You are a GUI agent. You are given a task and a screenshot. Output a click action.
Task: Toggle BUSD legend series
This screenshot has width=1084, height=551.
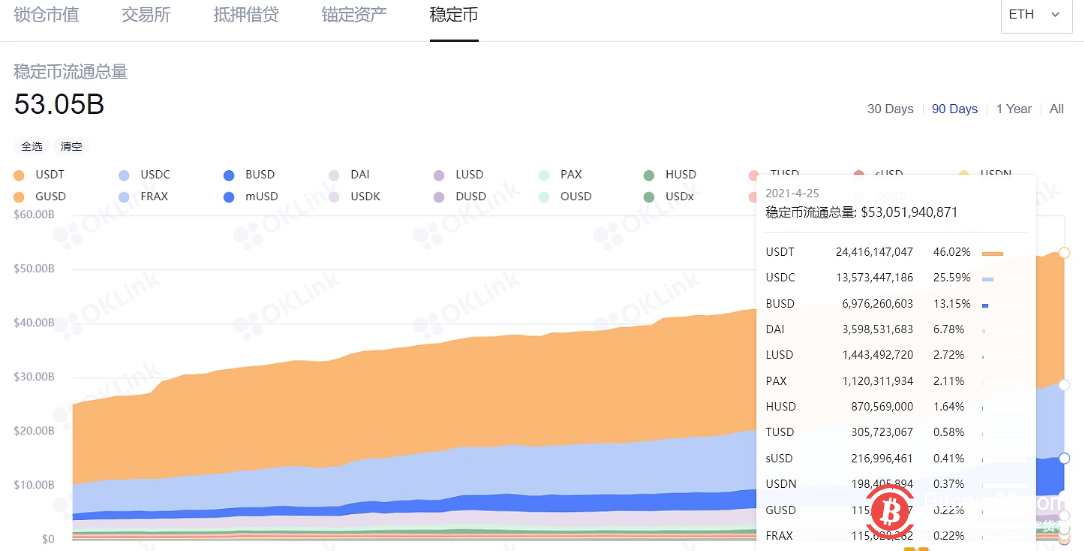click(250, 175)
